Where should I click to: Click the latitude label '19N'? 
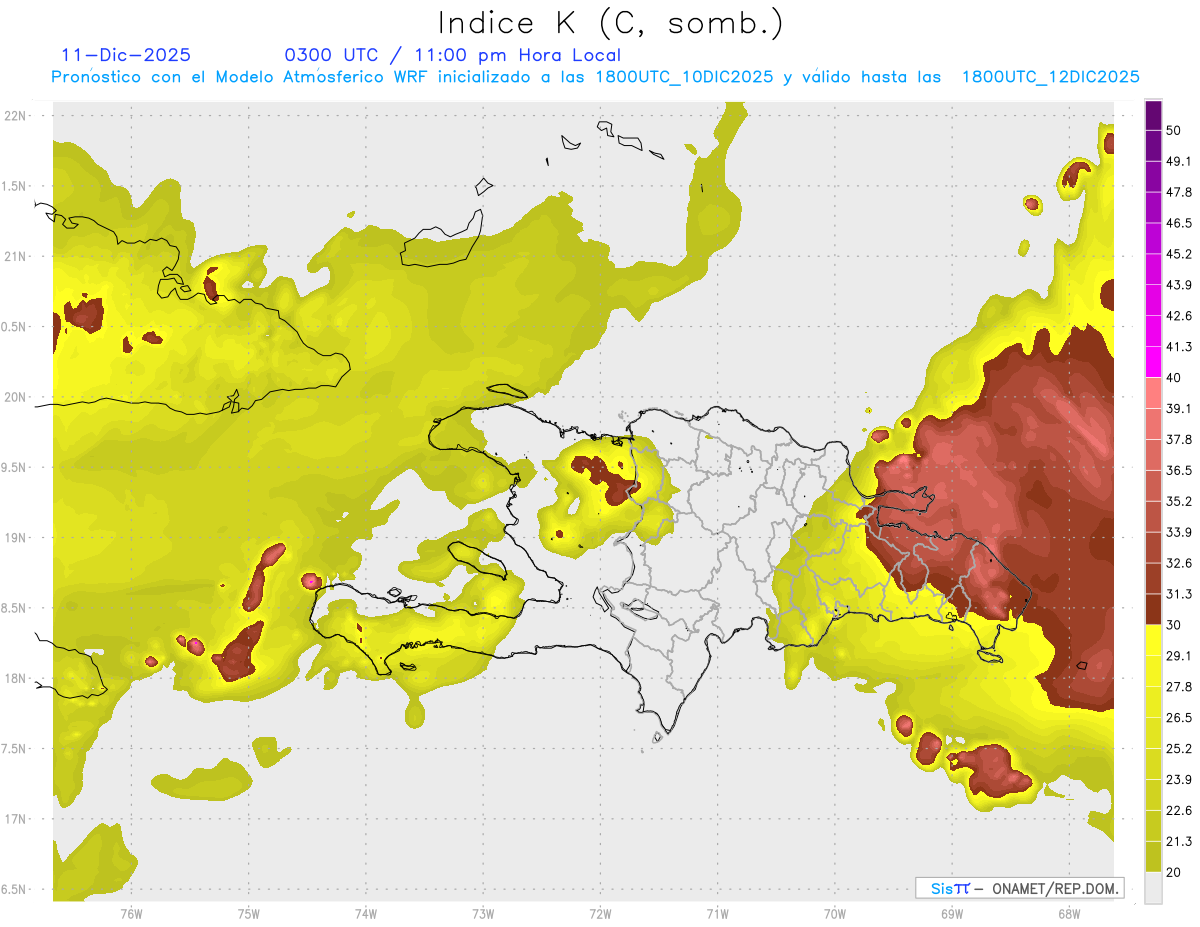click(x=17, y=538)
